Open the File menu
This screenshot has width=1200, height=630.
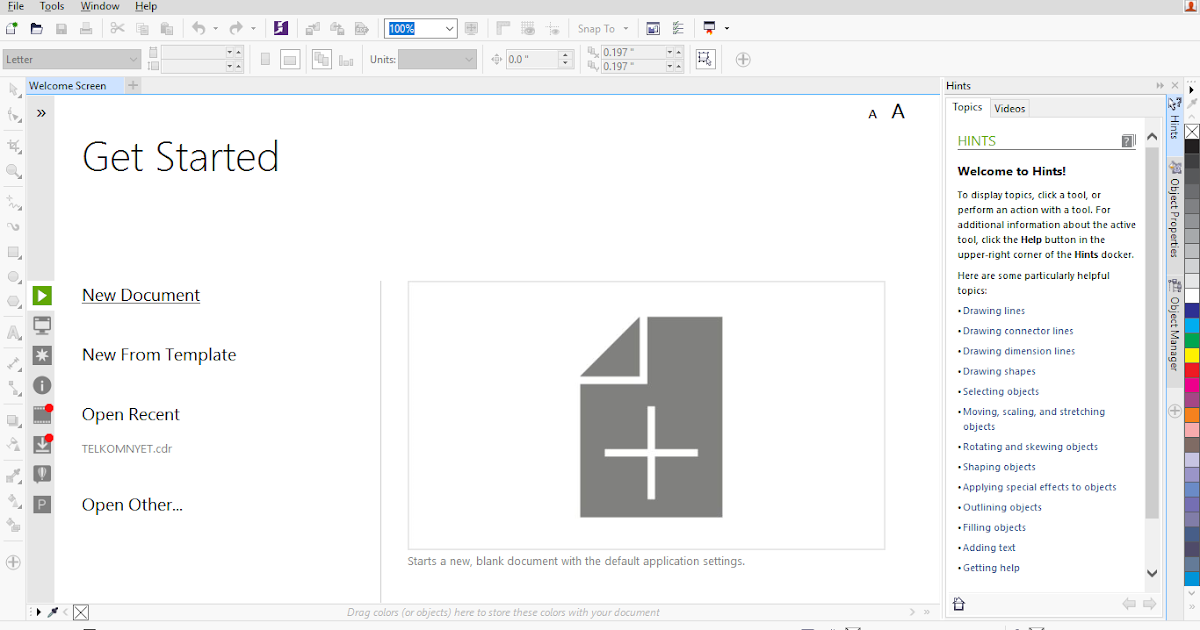(16, 6)
